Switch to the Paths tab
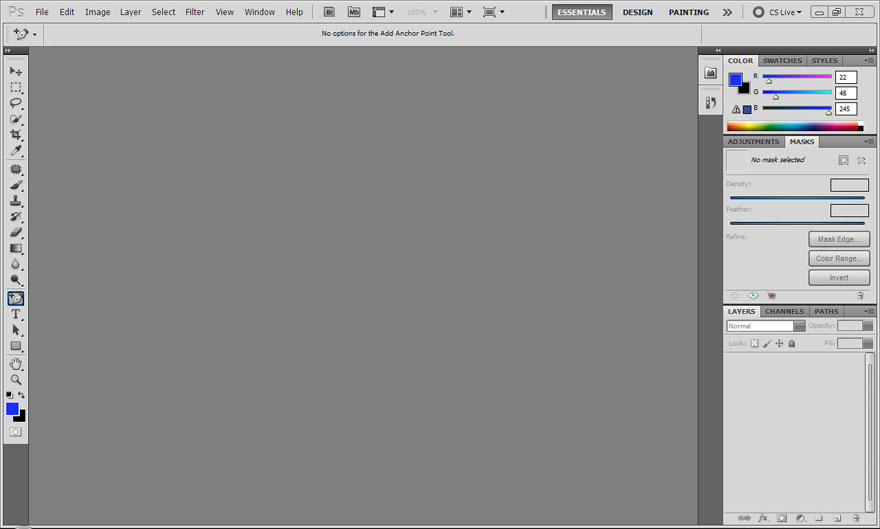880x529 pixels. click(x=826, y=311)
